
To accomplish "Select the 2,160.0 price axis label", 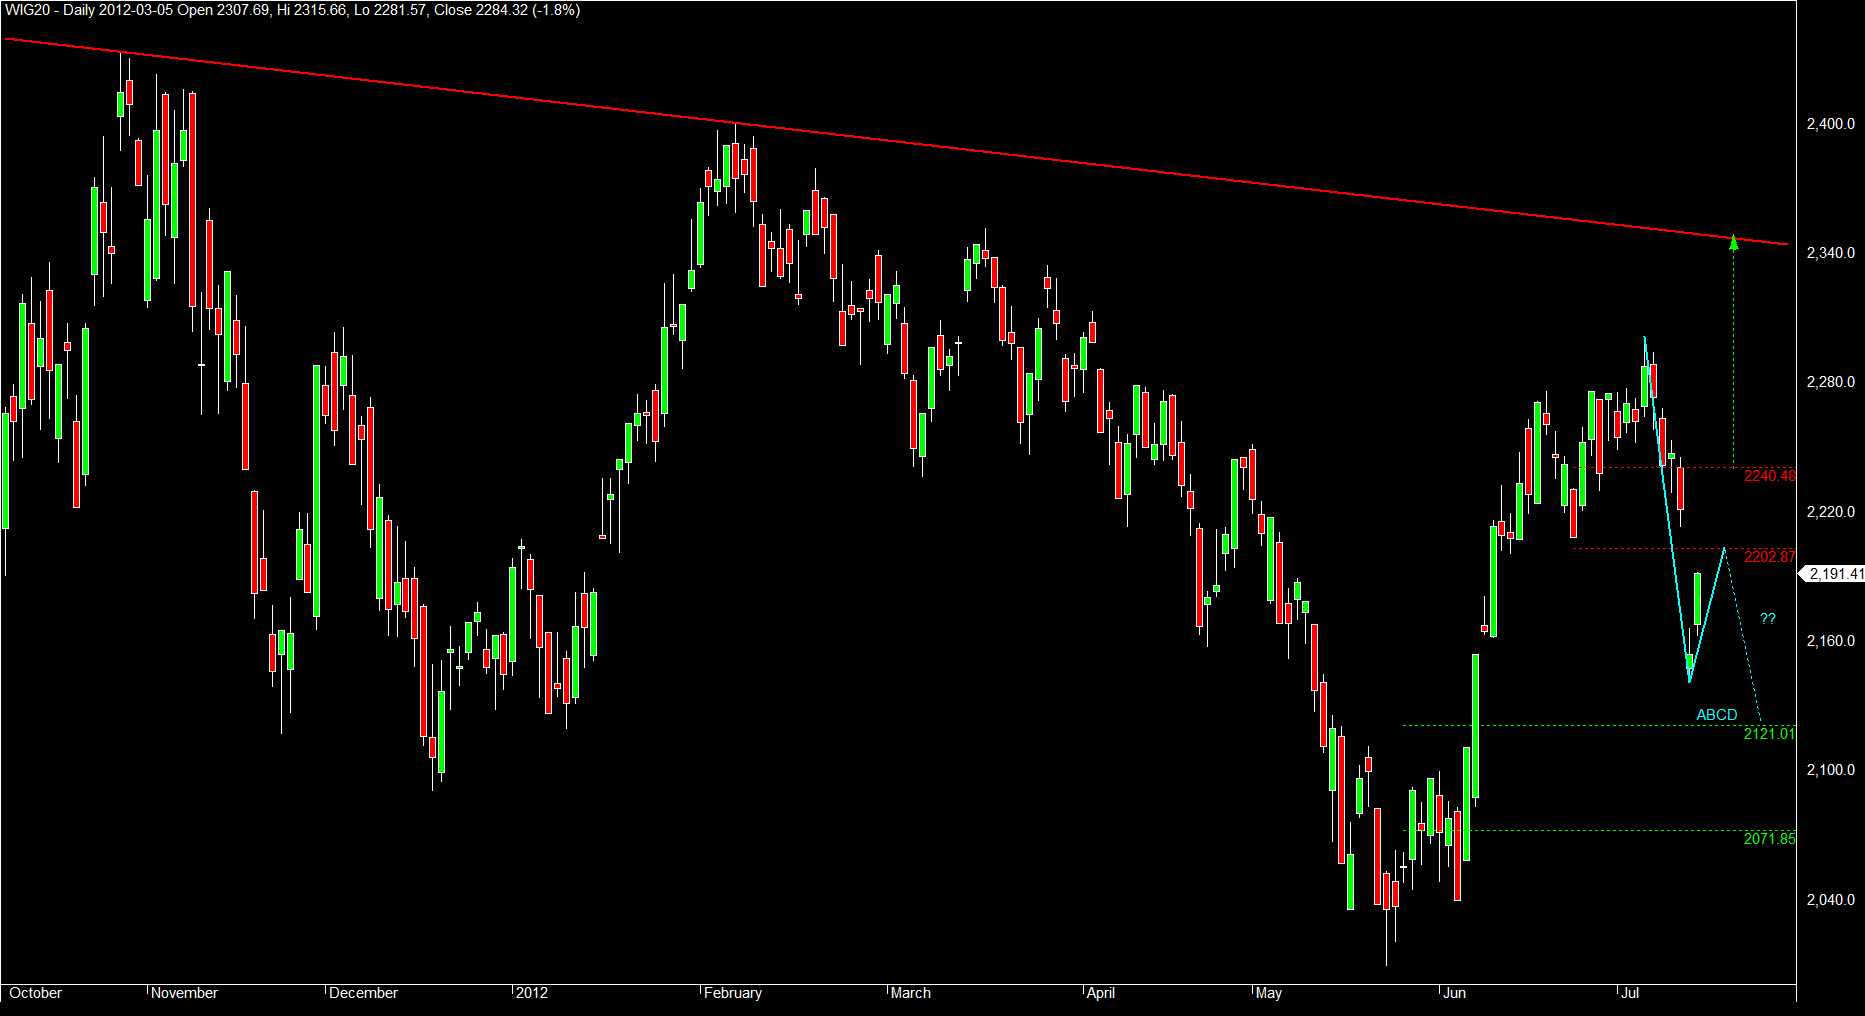I will pos(1831,641).
